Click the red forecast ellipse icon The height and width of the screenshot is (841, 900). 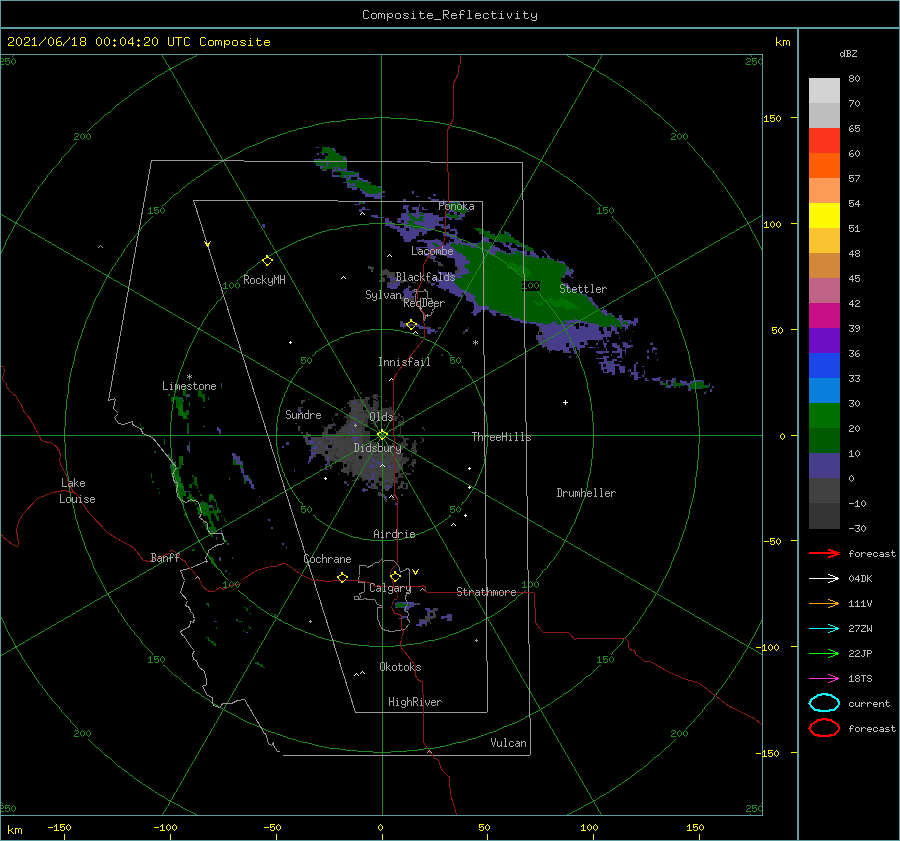[x=824, y=728]
